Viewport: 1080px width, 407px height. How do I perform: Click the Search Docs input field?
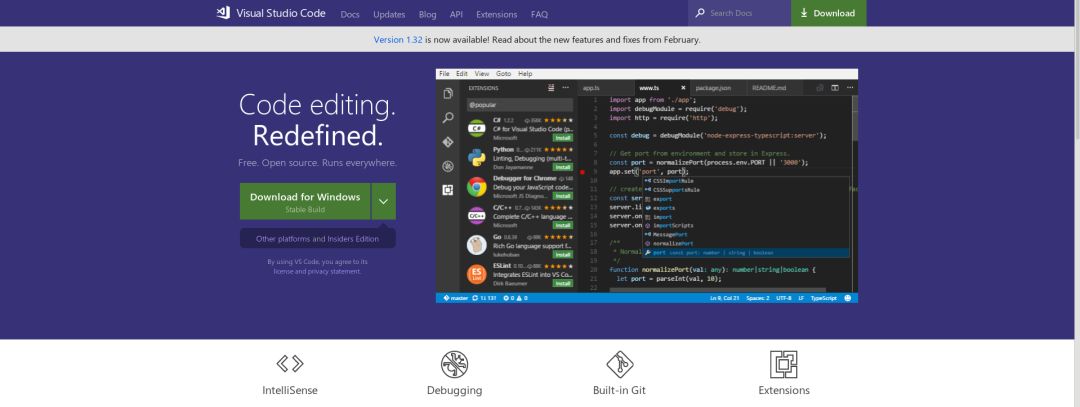tap(739, 13)
